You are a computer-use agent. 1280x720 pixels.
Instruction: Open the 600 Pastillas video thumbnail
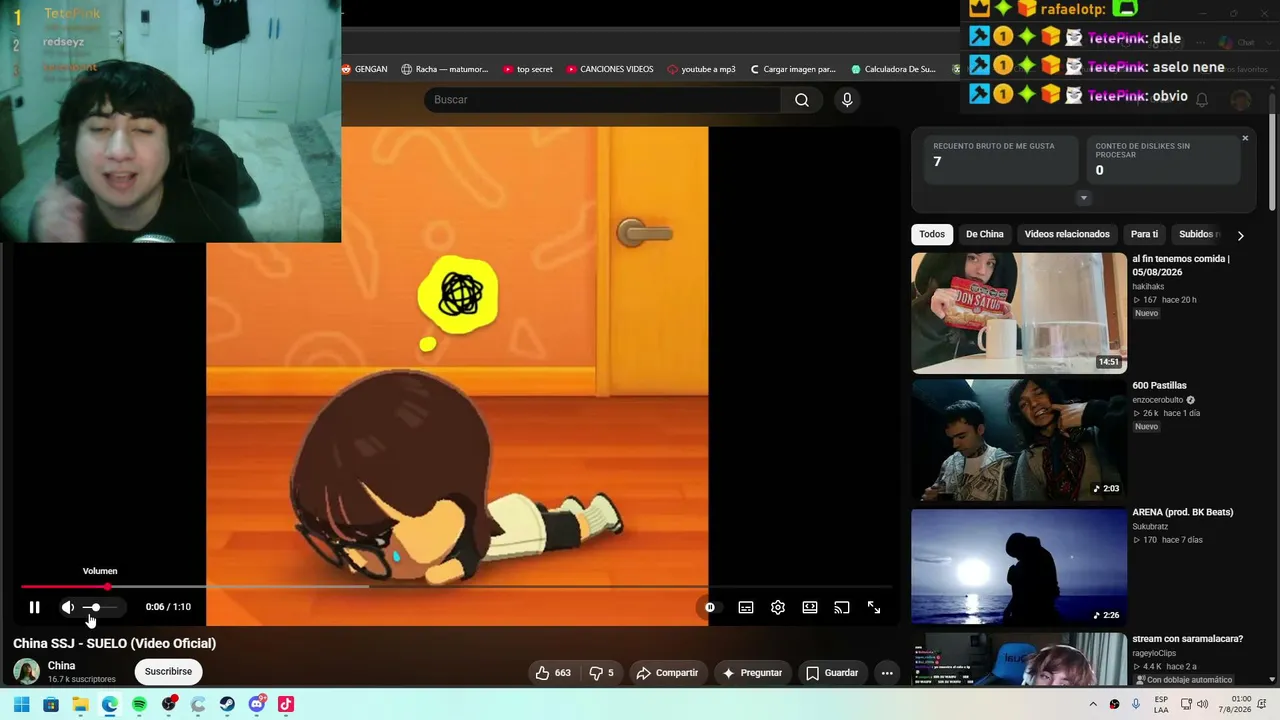1019,440
